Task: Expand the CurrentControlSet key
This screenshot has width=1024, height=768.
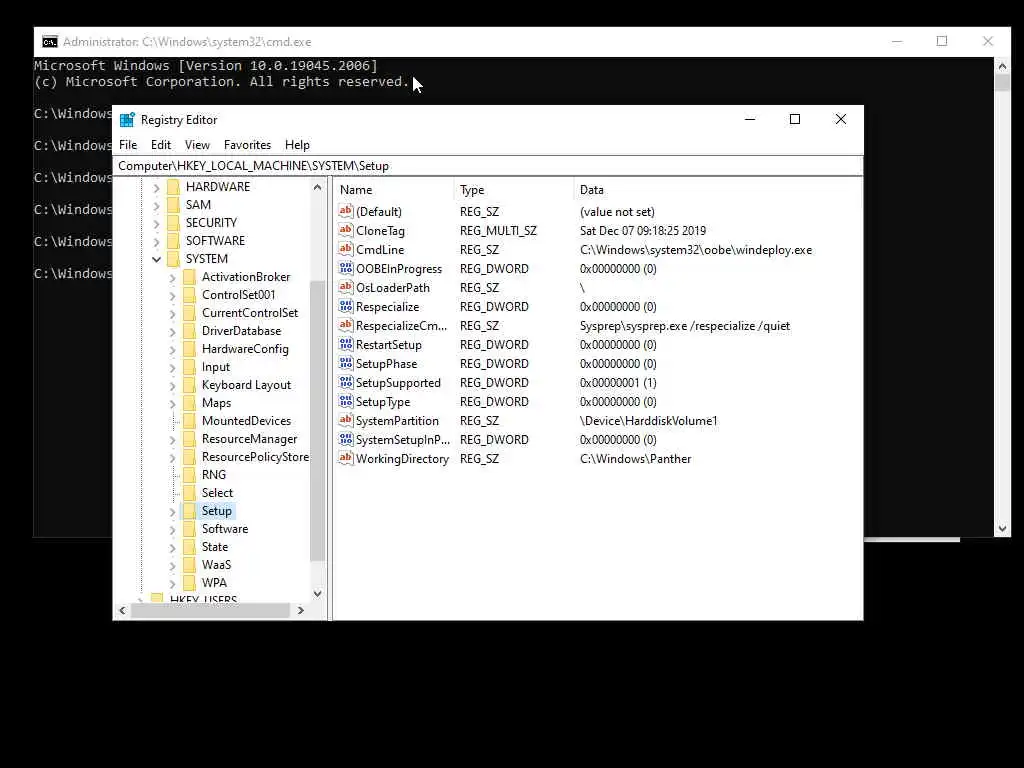Action: [x=172, y=313]
